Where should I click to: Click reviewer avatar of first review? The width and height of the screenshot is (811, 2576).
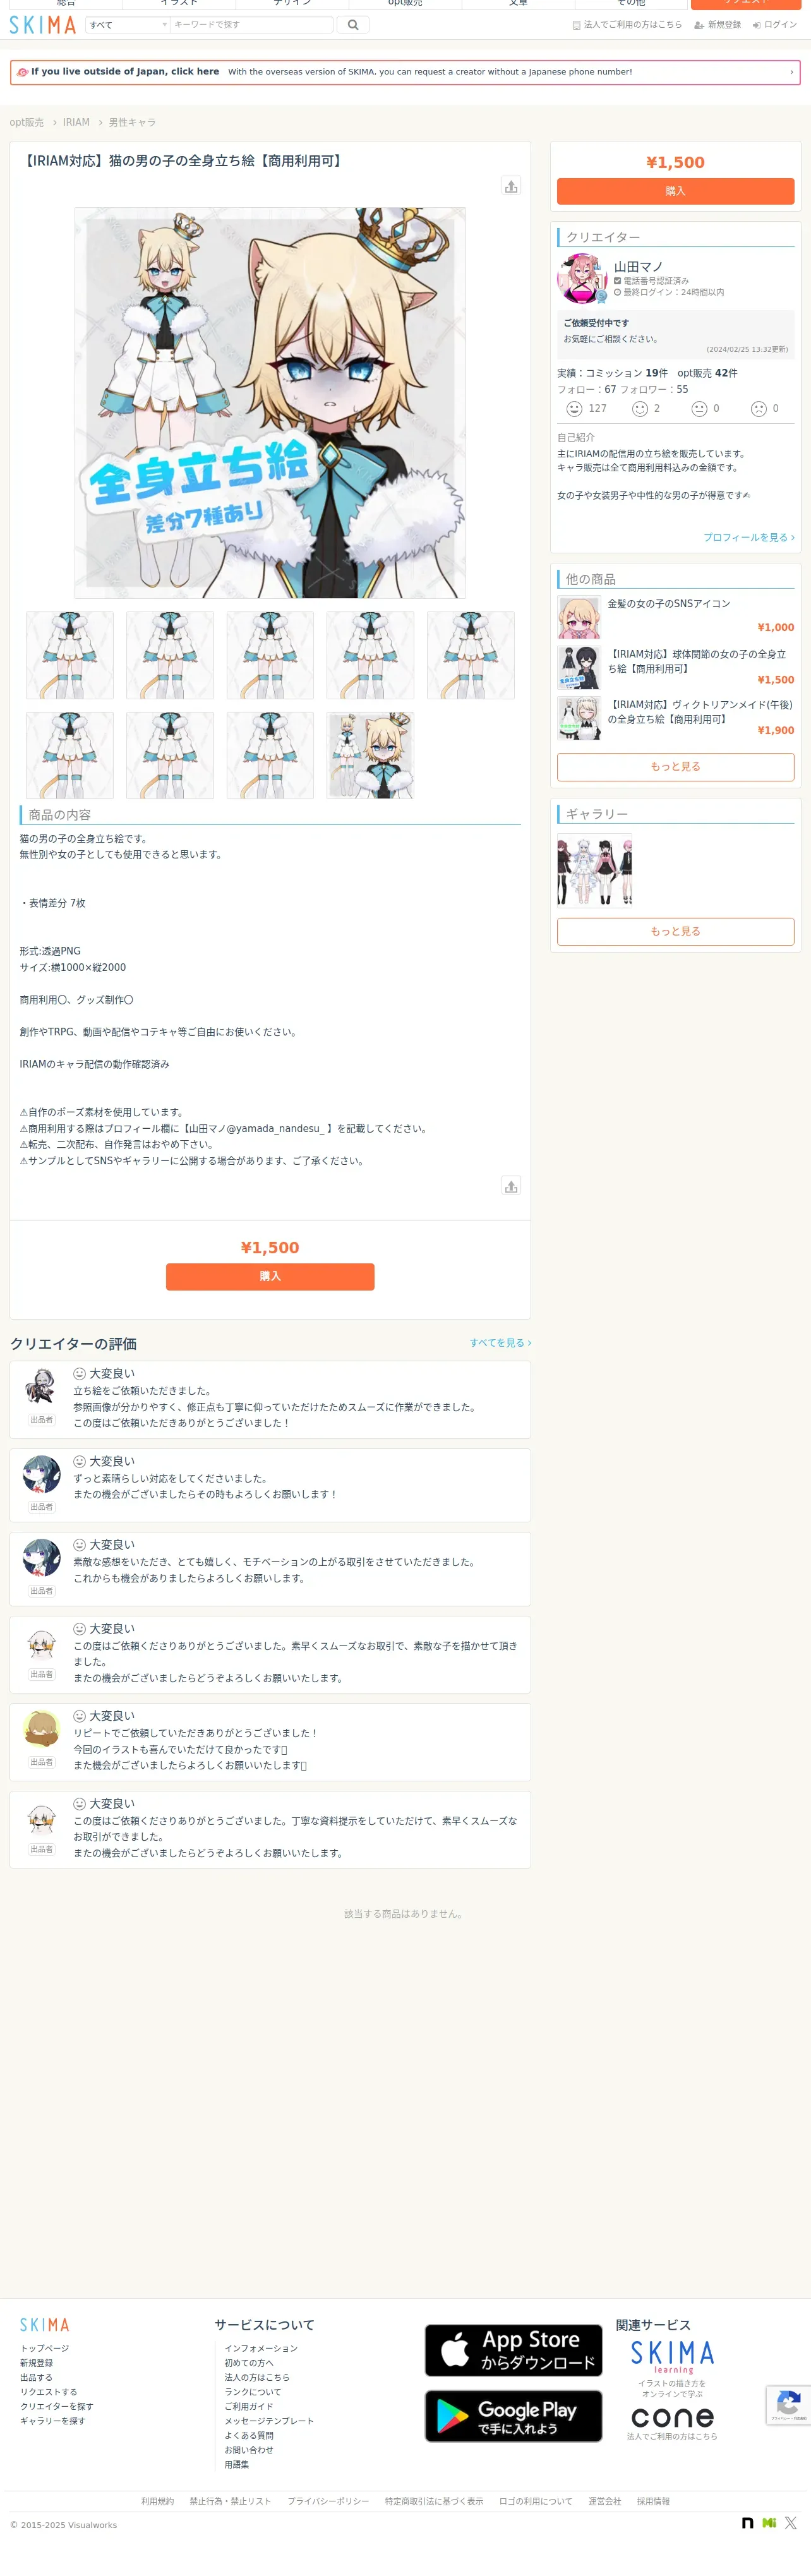[x=41, y=1387]
